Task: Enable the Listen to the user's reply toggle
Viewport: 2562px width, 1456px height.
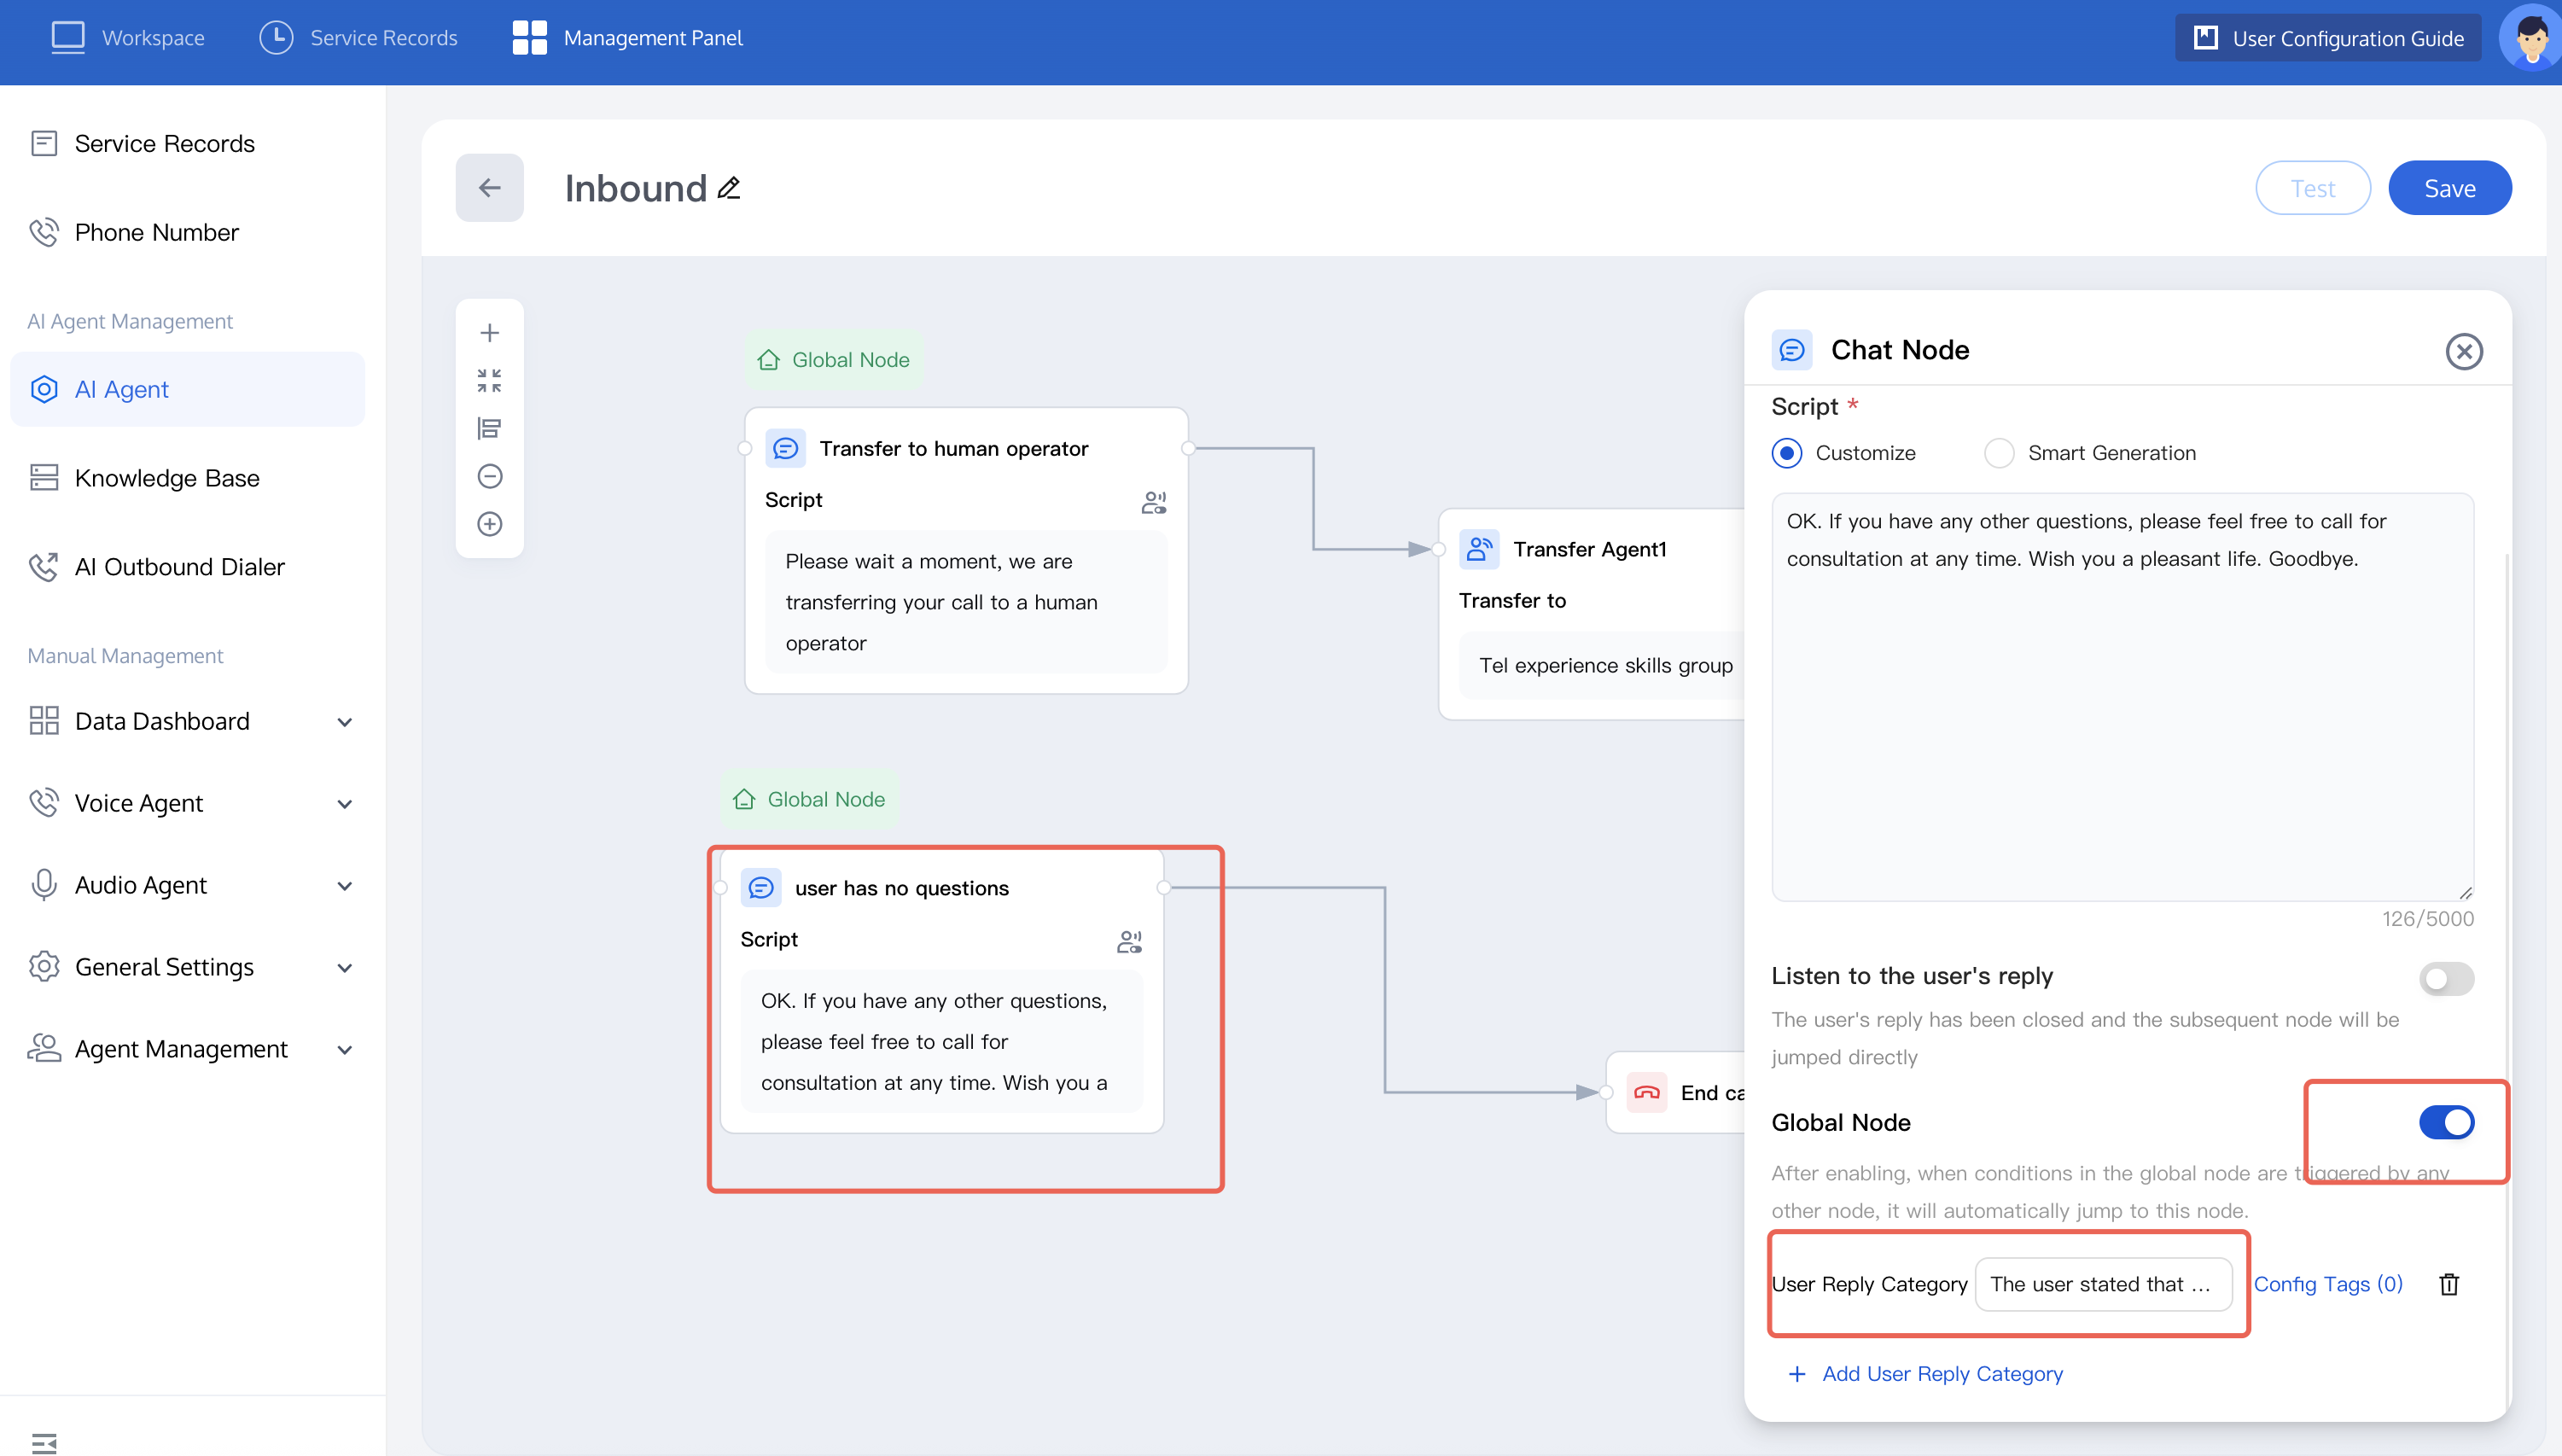Action: (2445, 978)
